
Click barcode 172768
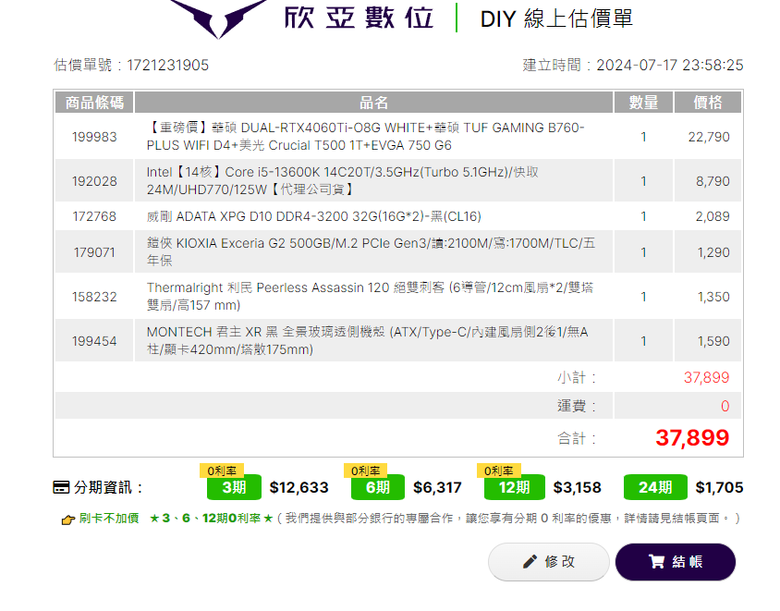click(x=94, y=216)
